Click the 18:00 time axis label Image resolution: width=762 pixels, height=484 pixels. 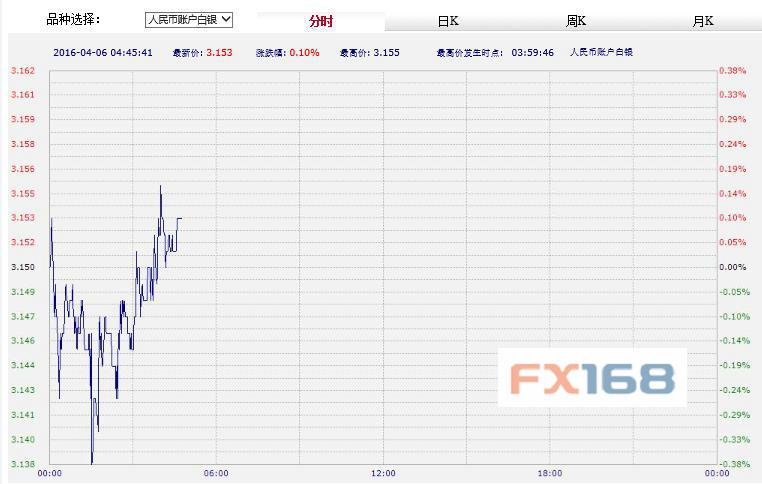tap(549, 474)
